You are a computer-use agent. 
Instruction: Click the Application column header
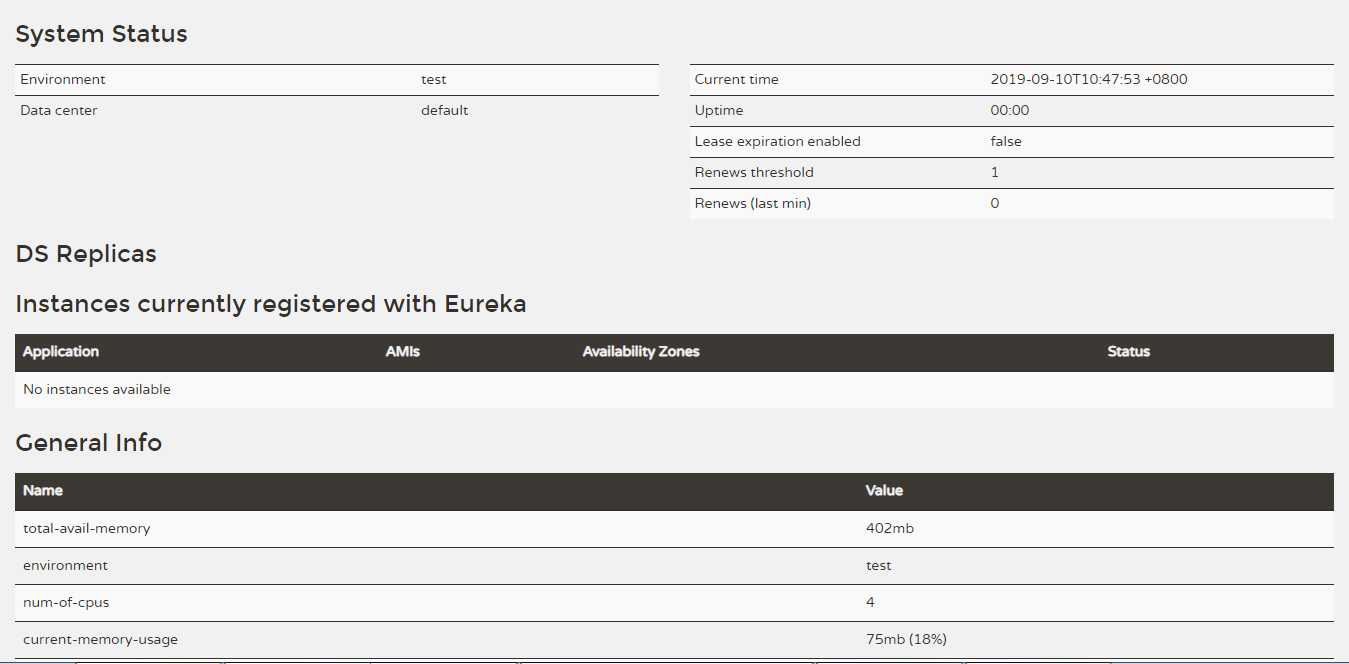[61, 352]
